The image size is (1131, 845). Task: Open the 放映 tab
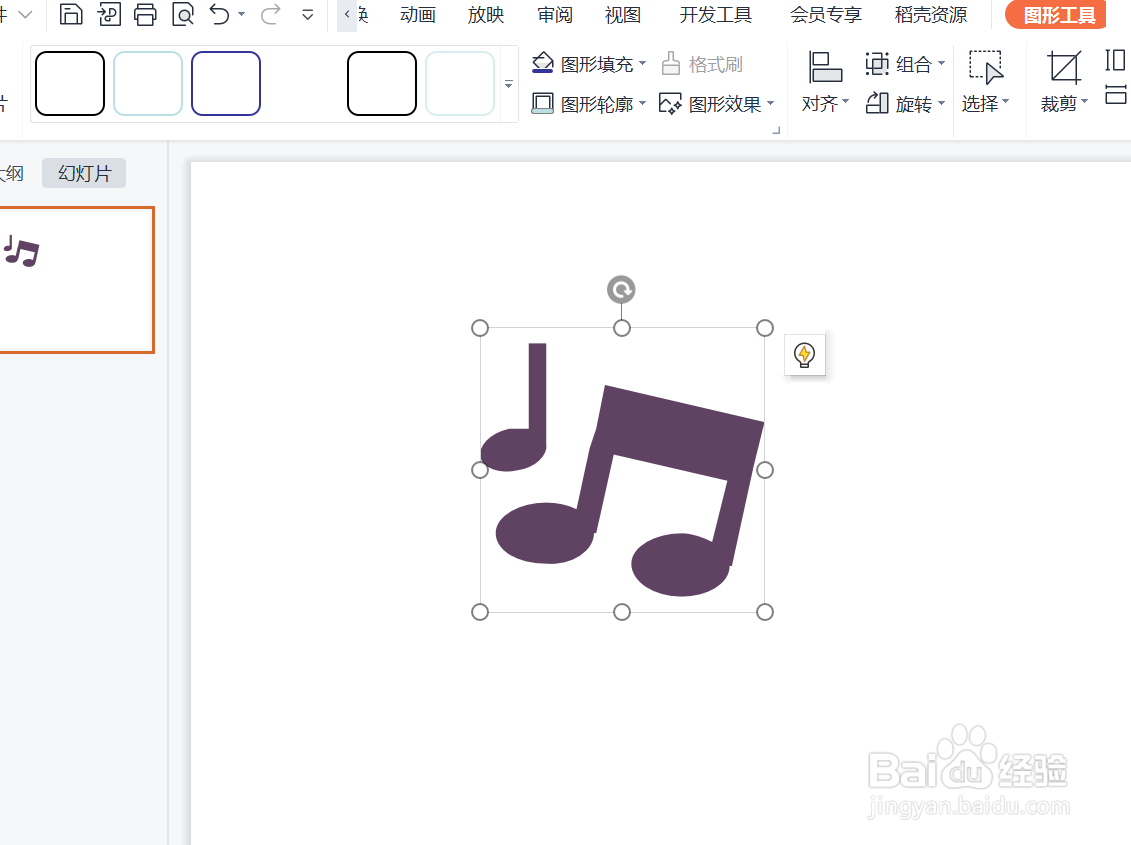click(x=485, y=14)
